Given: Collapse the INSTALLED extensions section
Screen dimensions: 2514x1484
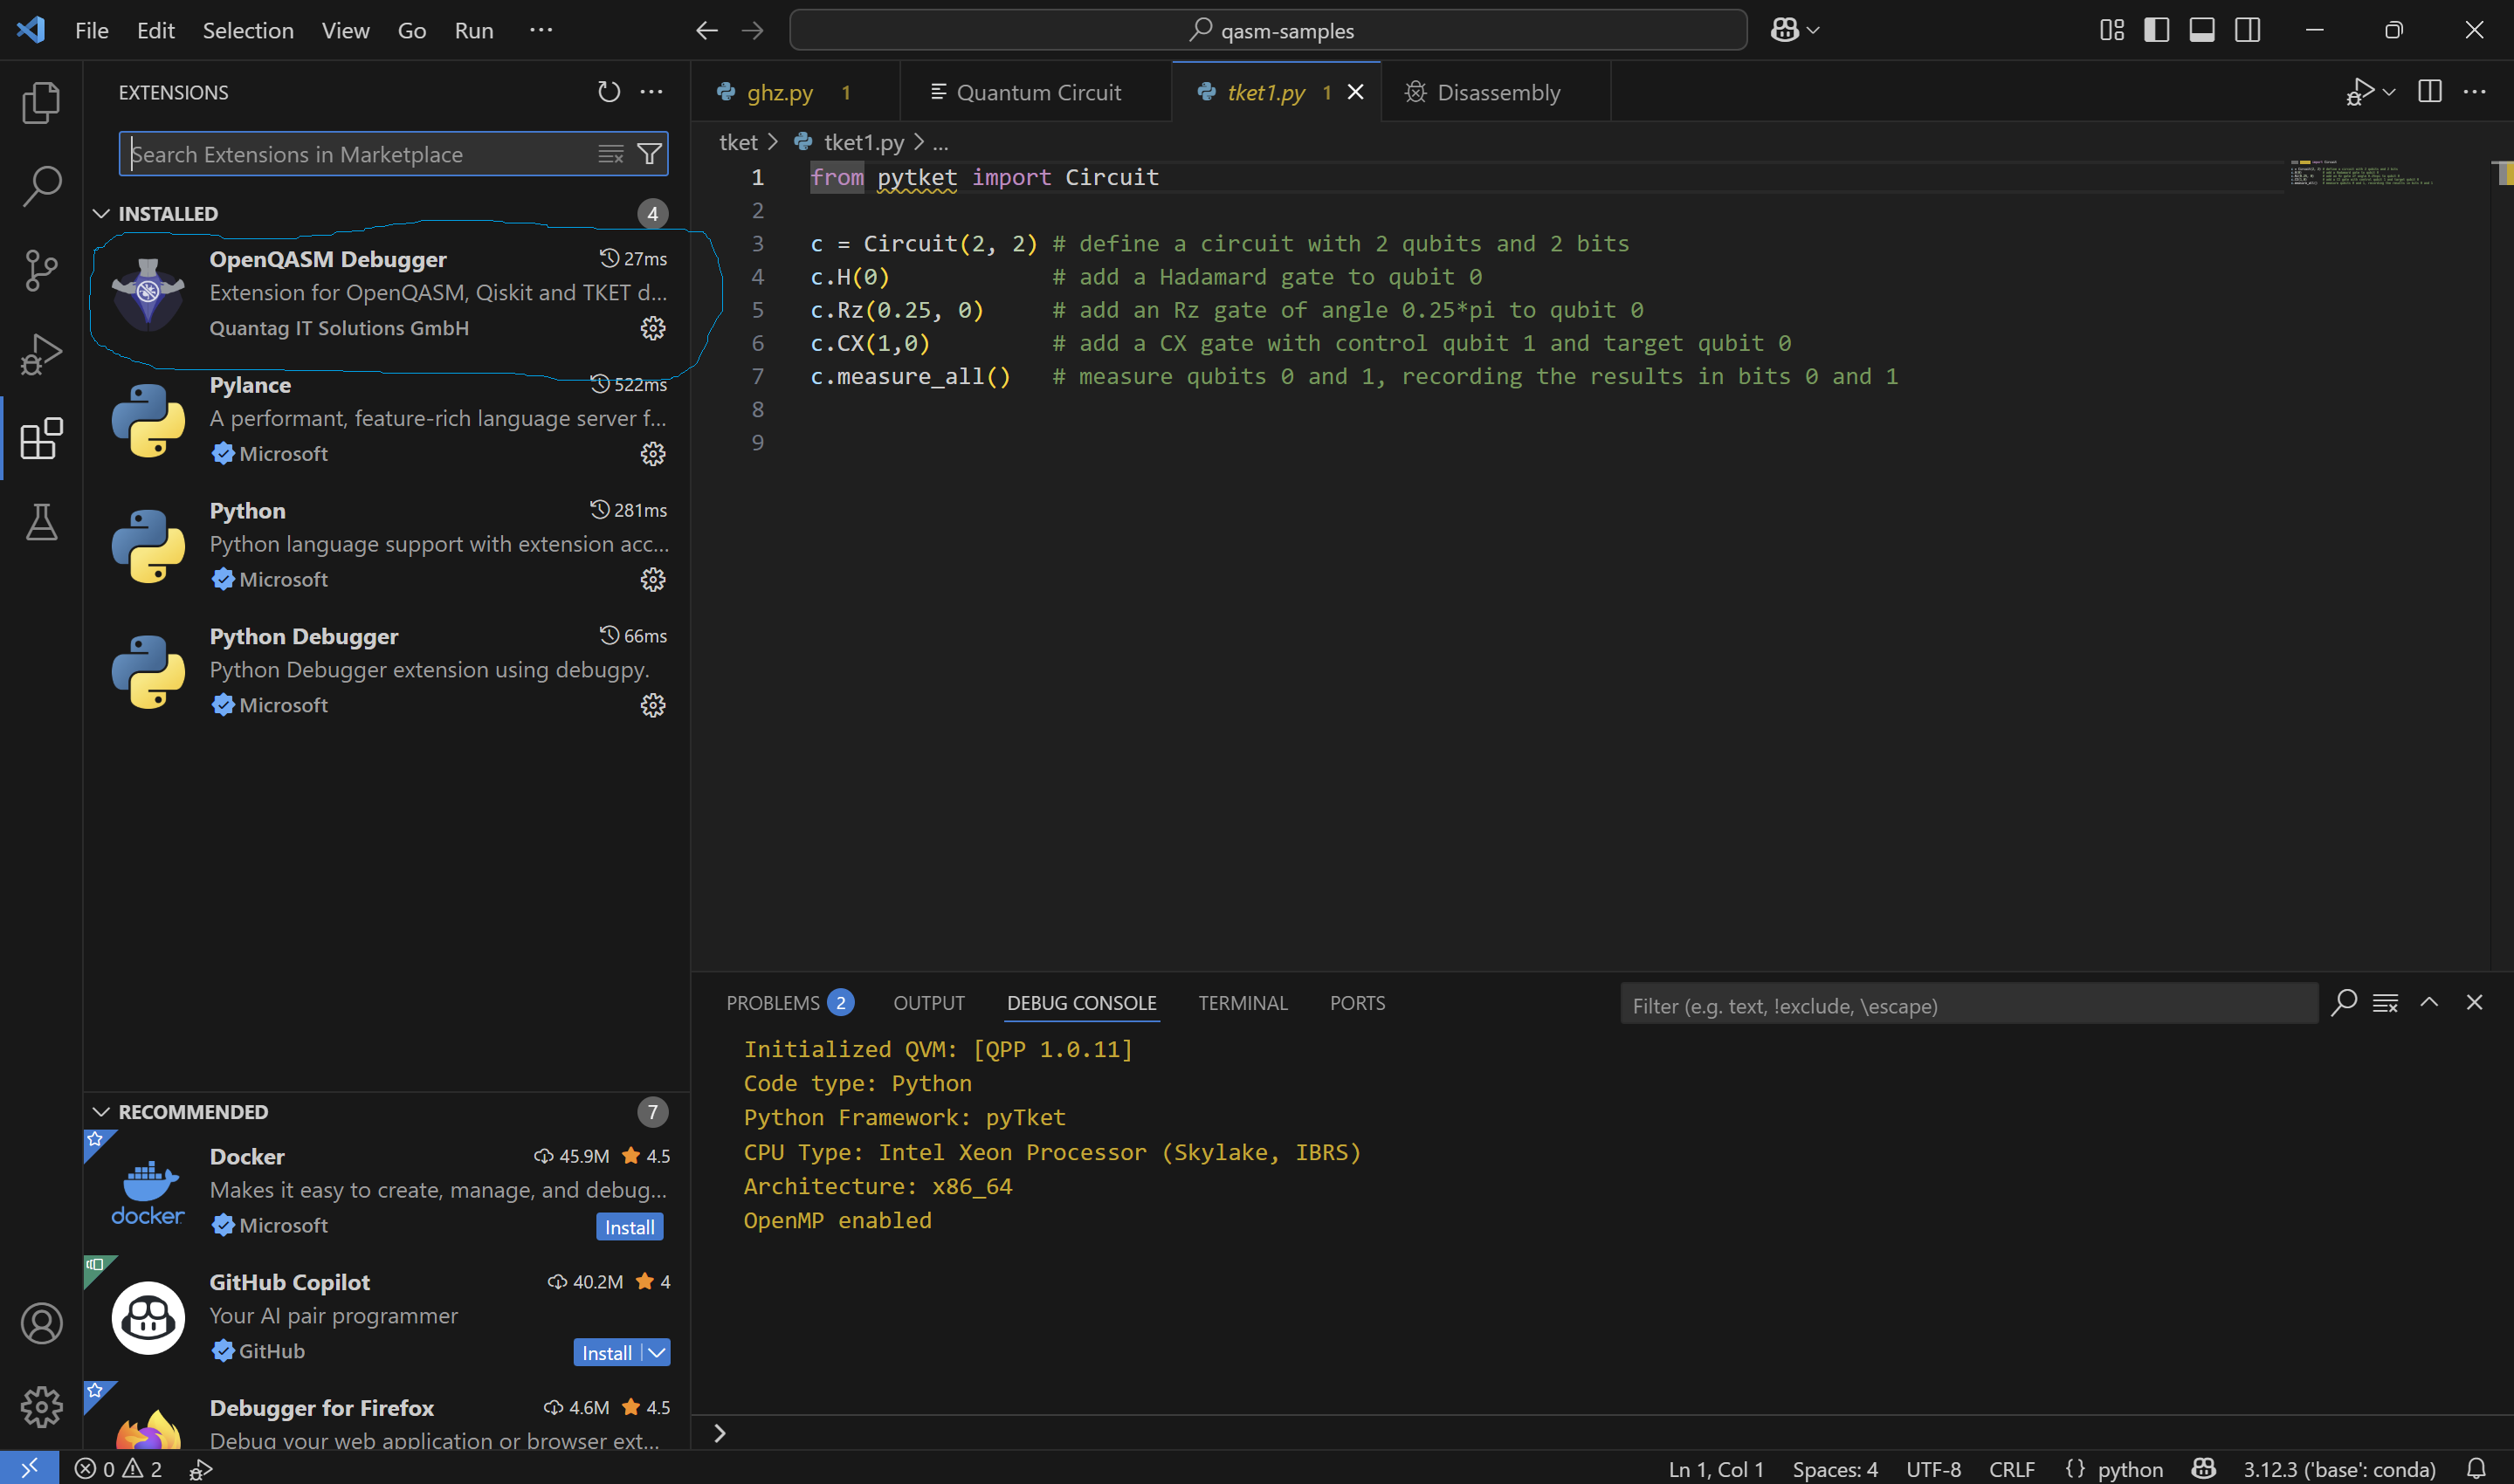Looking at the screenshot, I should [x=101, y=214].
